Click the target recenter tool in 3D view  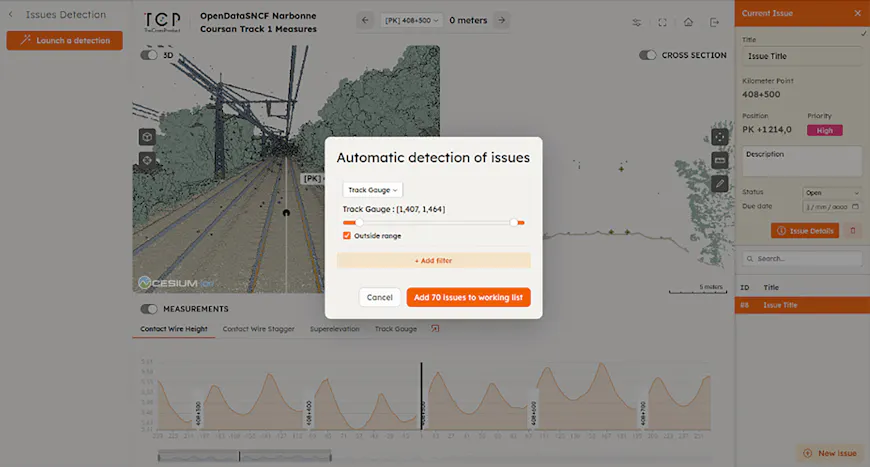(x=147, y=160)
